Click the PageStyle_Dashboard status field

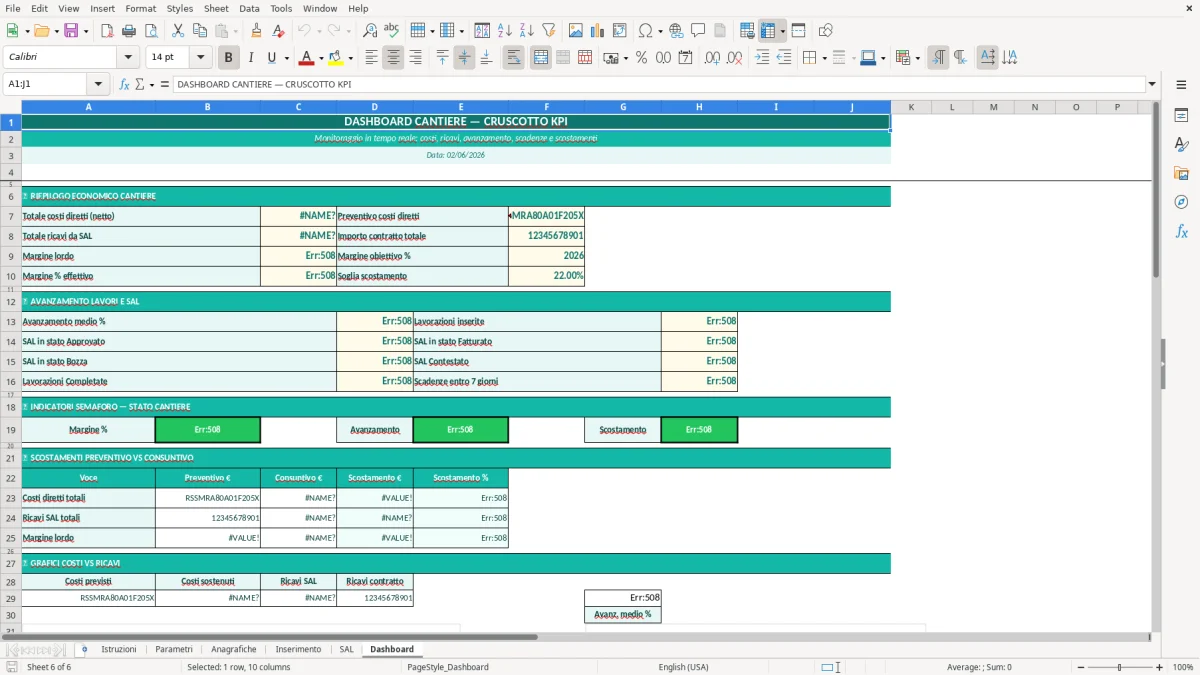click(x=448, y=667)
